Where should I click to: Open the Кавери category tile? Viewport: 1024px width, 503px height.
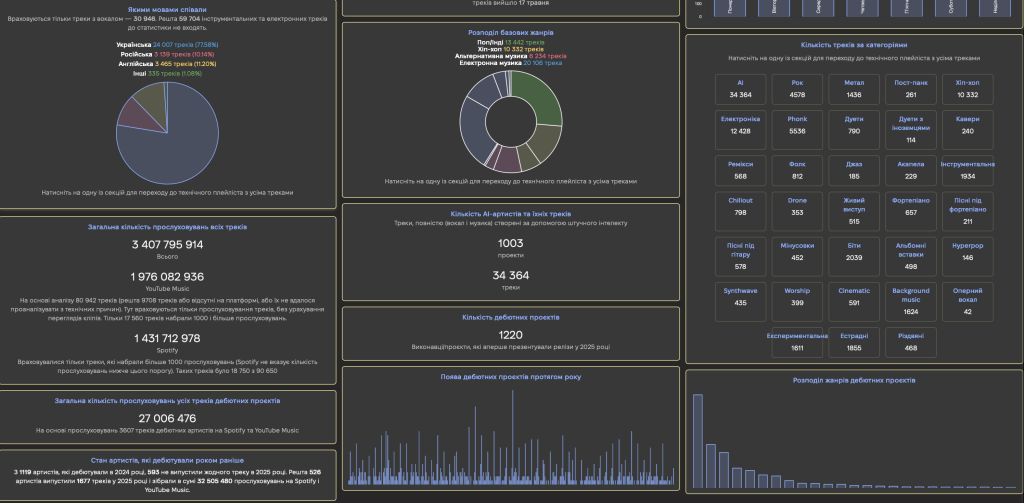967,124
